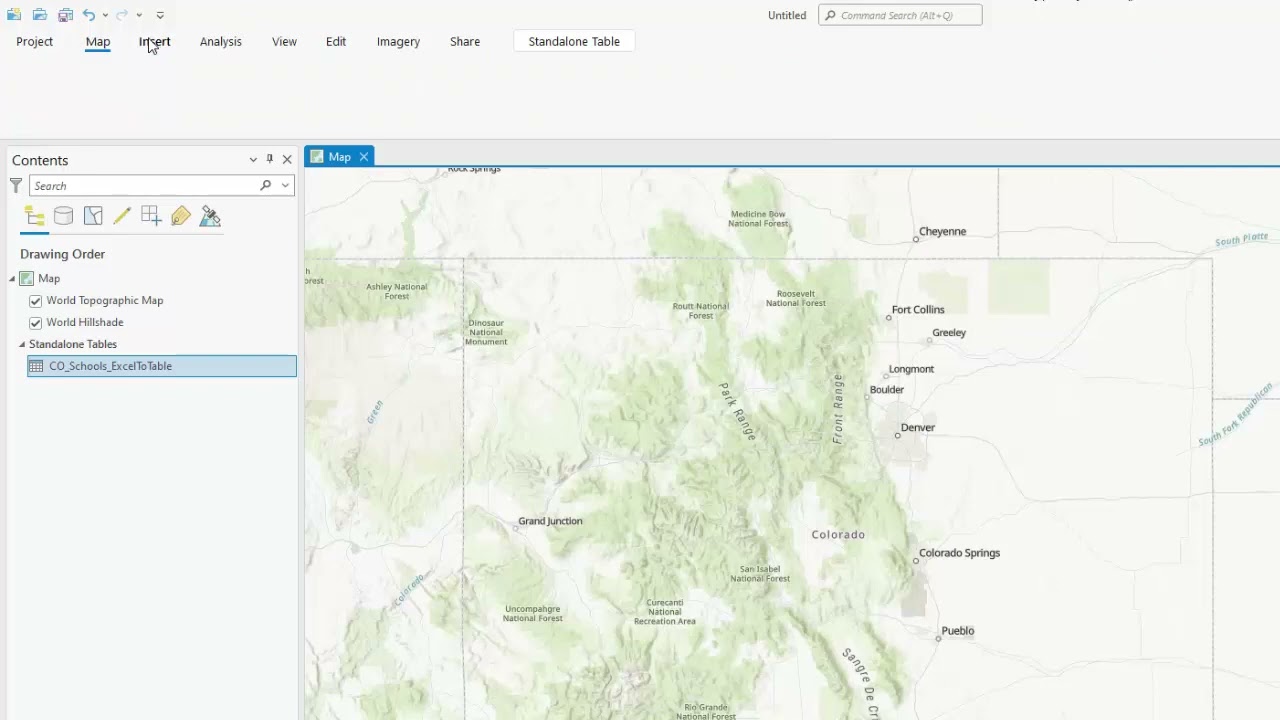Open the Analysis ribbon tab
This screenshot has height=720, width=1280.
coord(221,41)
